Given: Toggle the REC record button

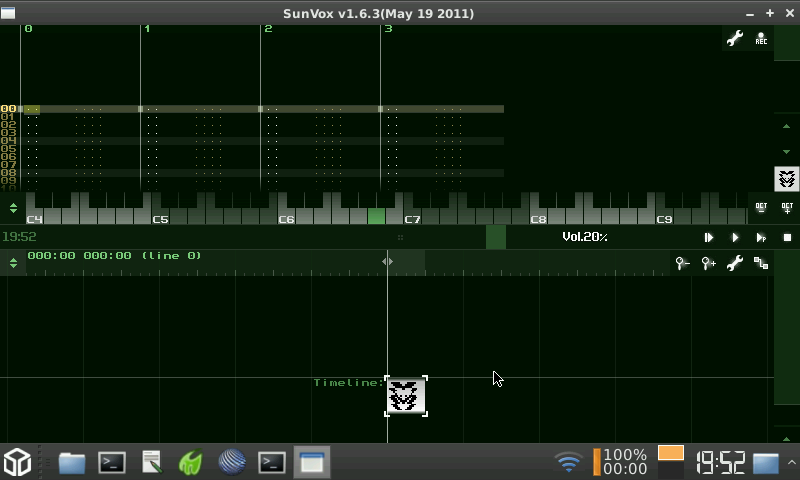Looking at the screenshot, I should click(x=761, y=38).
